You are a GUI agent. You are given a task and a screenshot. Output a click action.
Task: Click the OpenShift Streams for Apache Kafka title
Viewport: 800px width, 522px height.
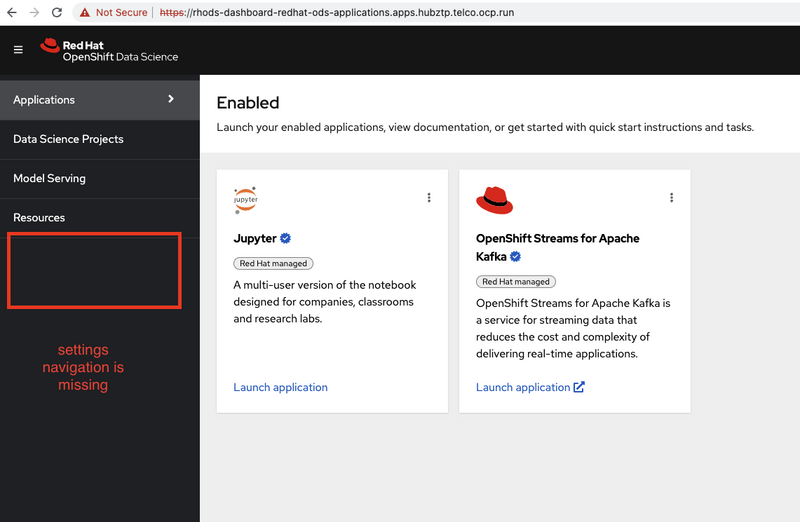click(558, 247)
